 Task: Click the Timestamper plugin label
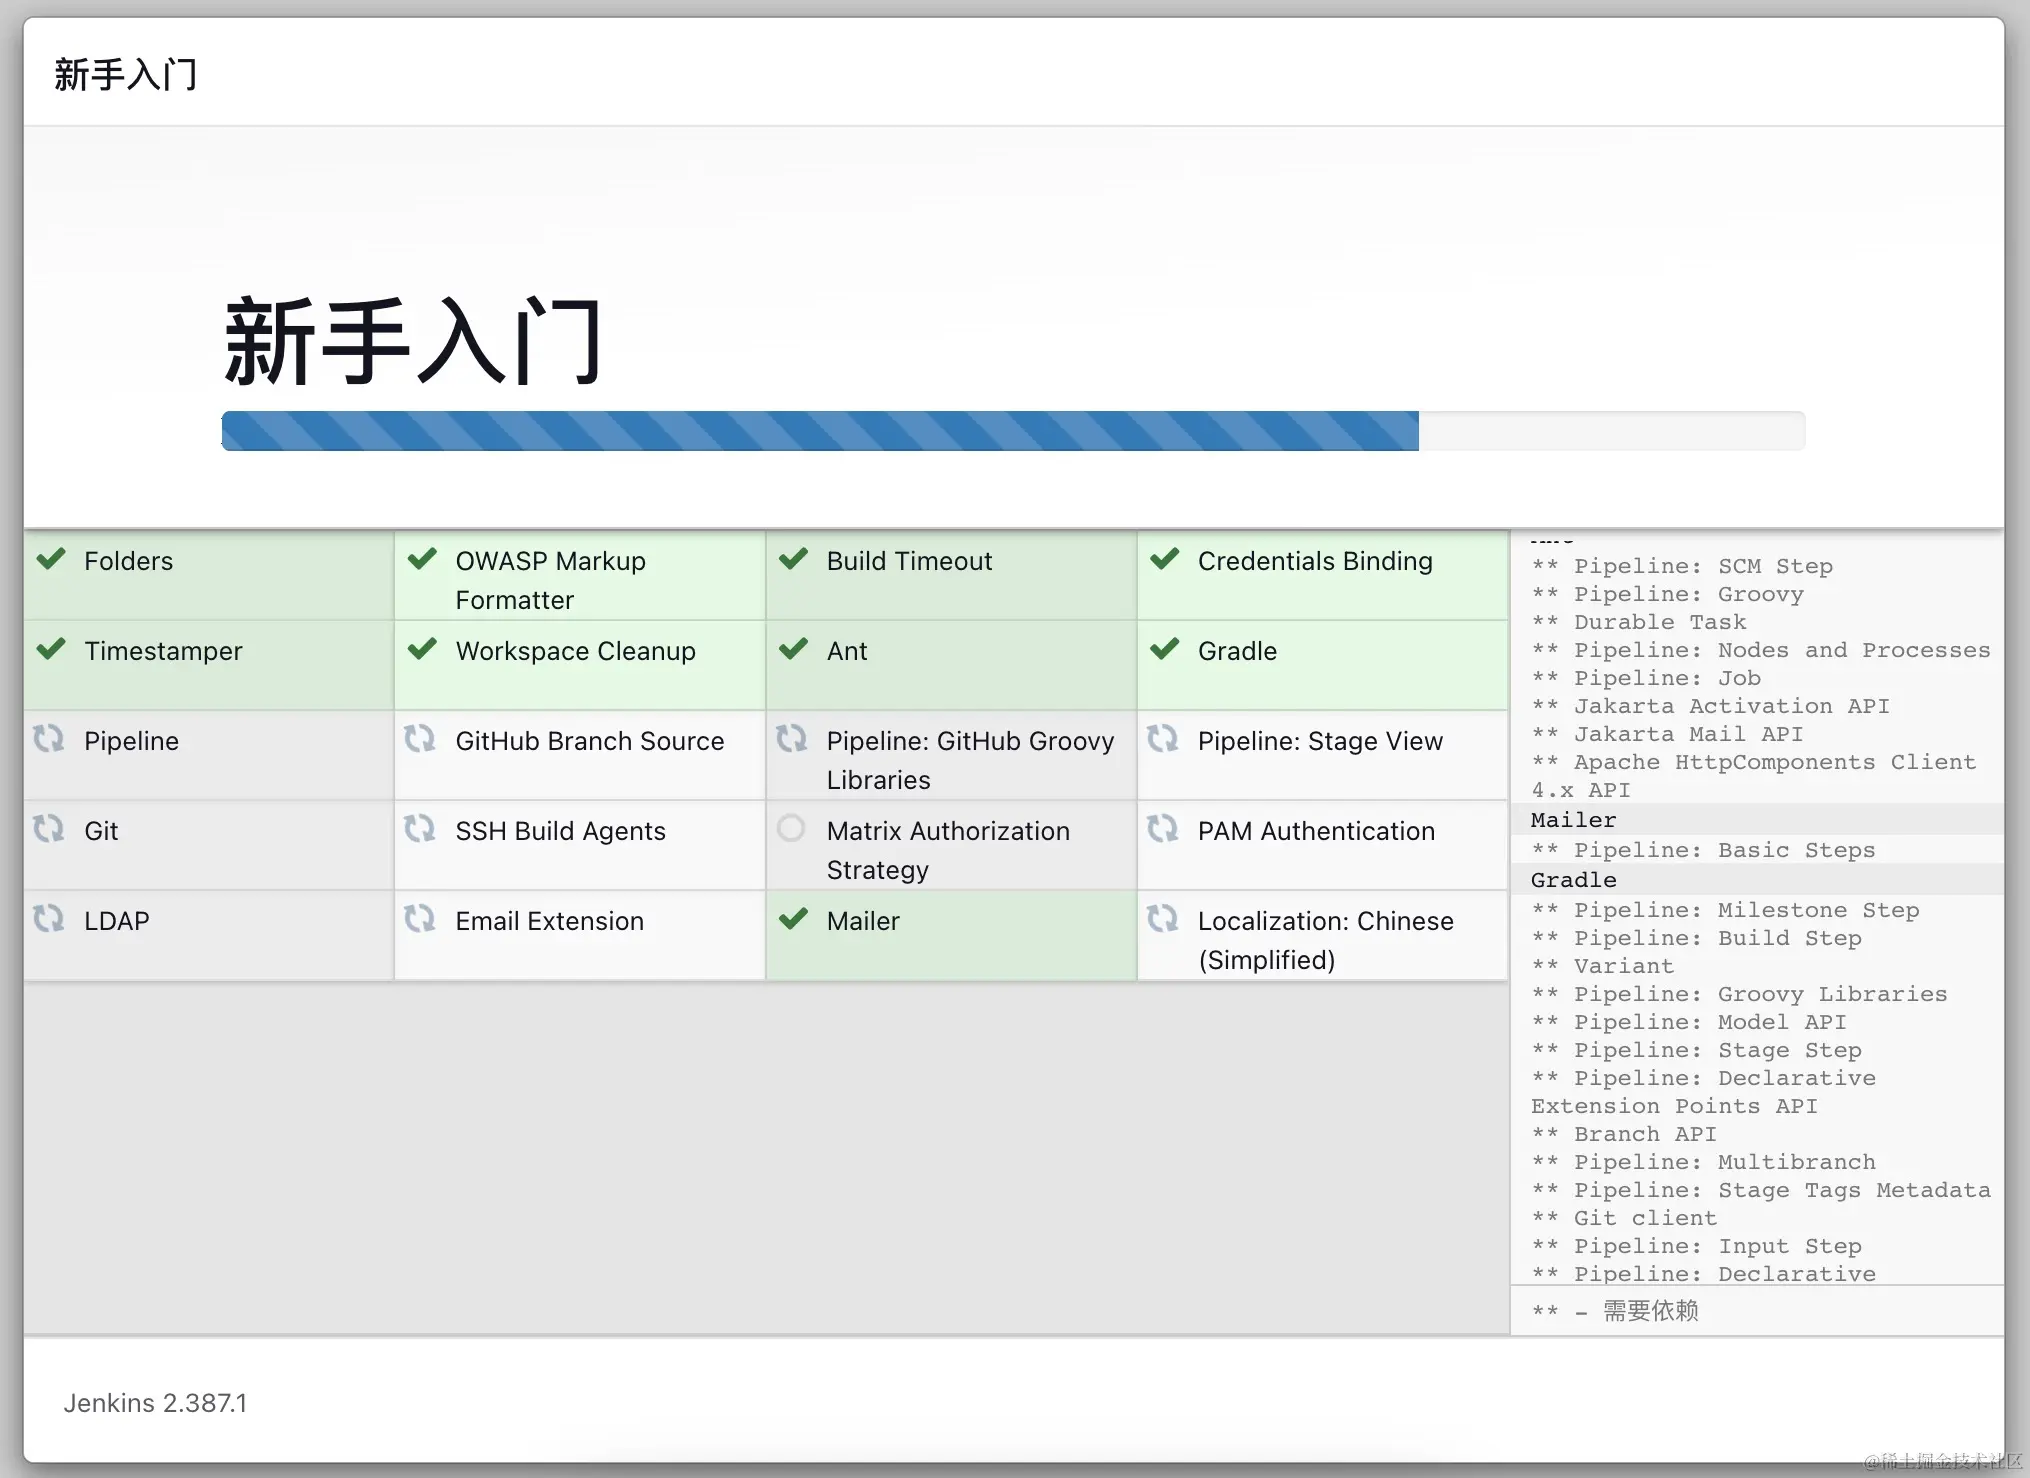click(x=163, y=651)
